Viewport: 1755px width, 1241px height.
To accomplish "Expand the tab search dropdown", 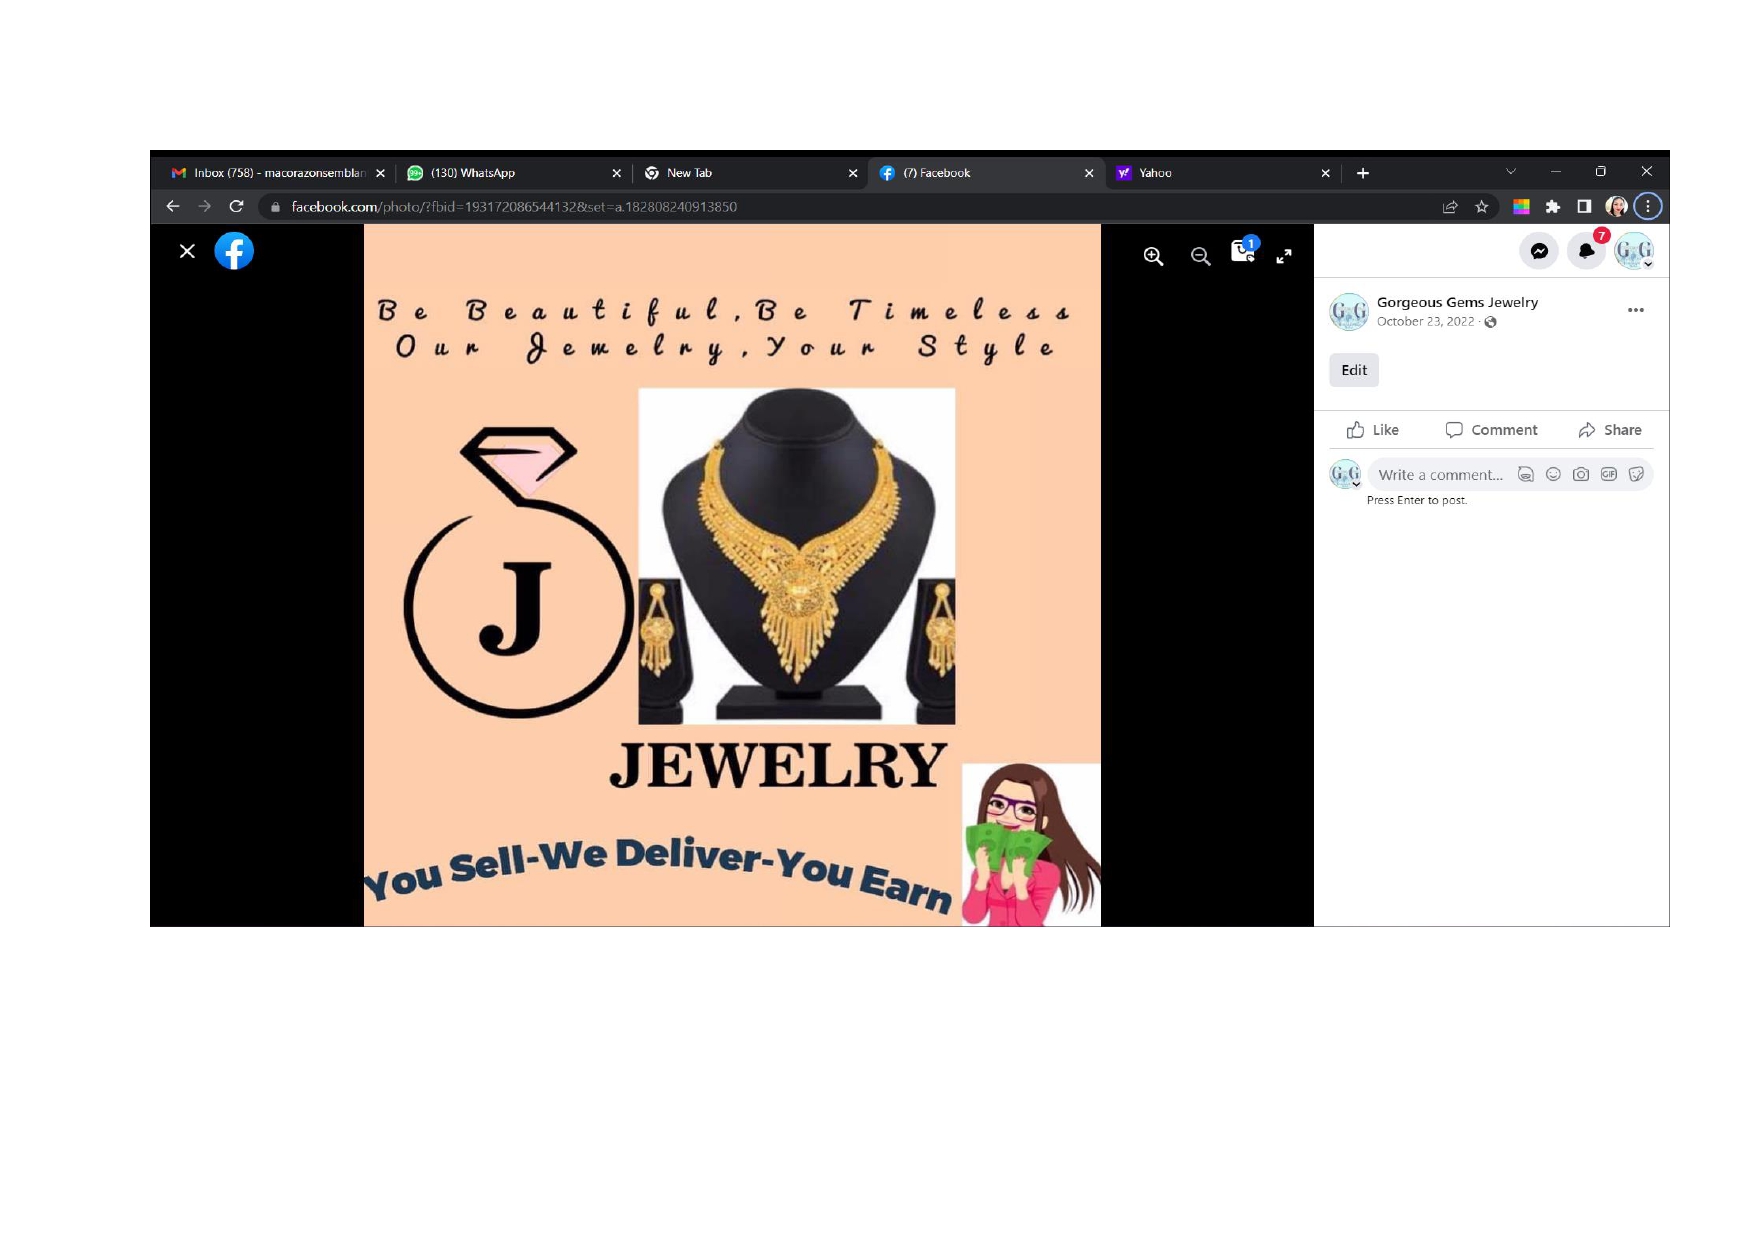I will tap(1511, 171).
